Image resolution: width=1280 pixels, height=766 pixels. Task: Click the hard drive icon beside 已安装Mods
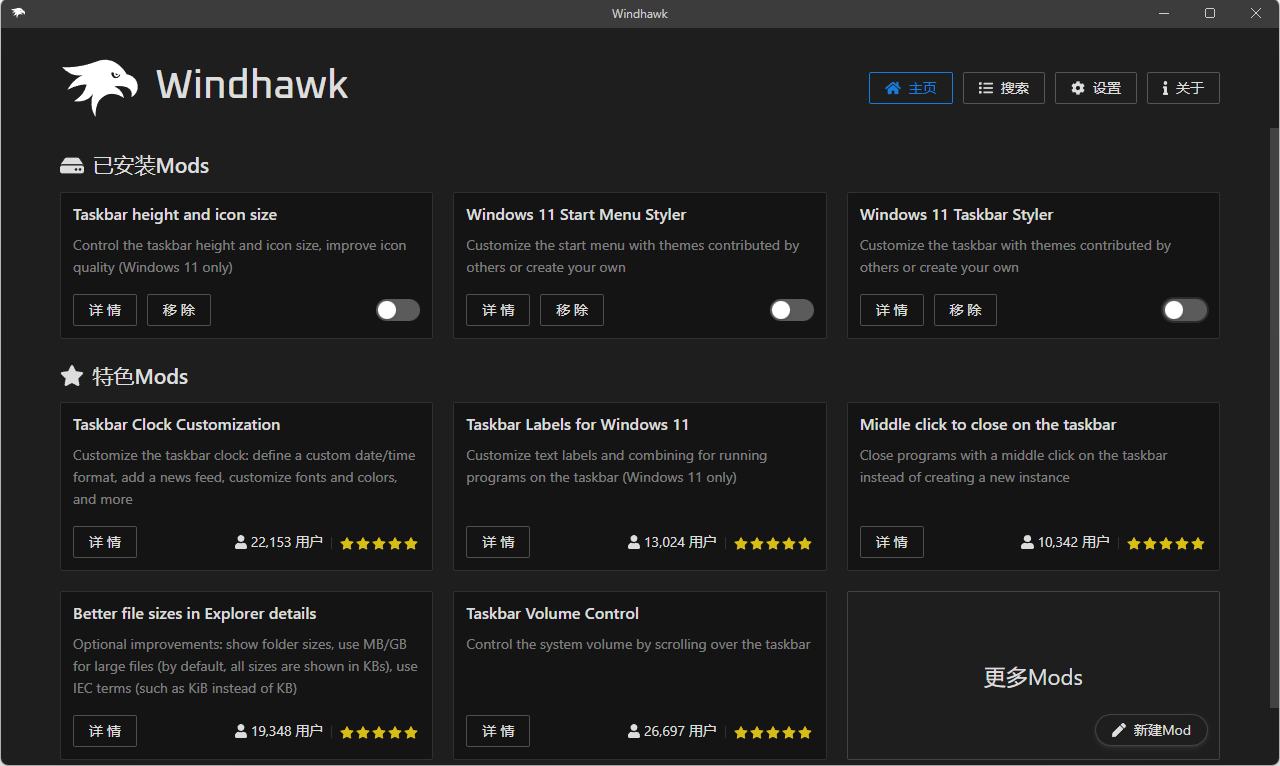click(72, 166)
